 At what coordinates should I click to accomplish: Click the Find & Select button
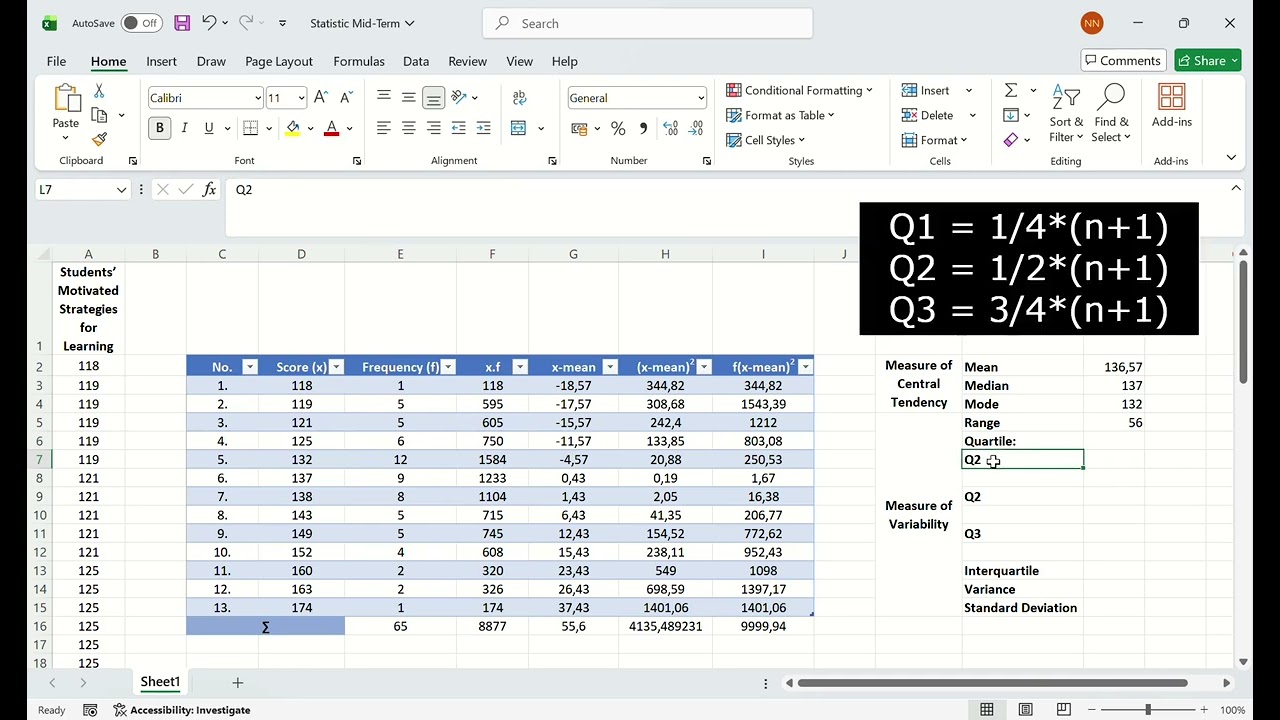pos(1110,113)
